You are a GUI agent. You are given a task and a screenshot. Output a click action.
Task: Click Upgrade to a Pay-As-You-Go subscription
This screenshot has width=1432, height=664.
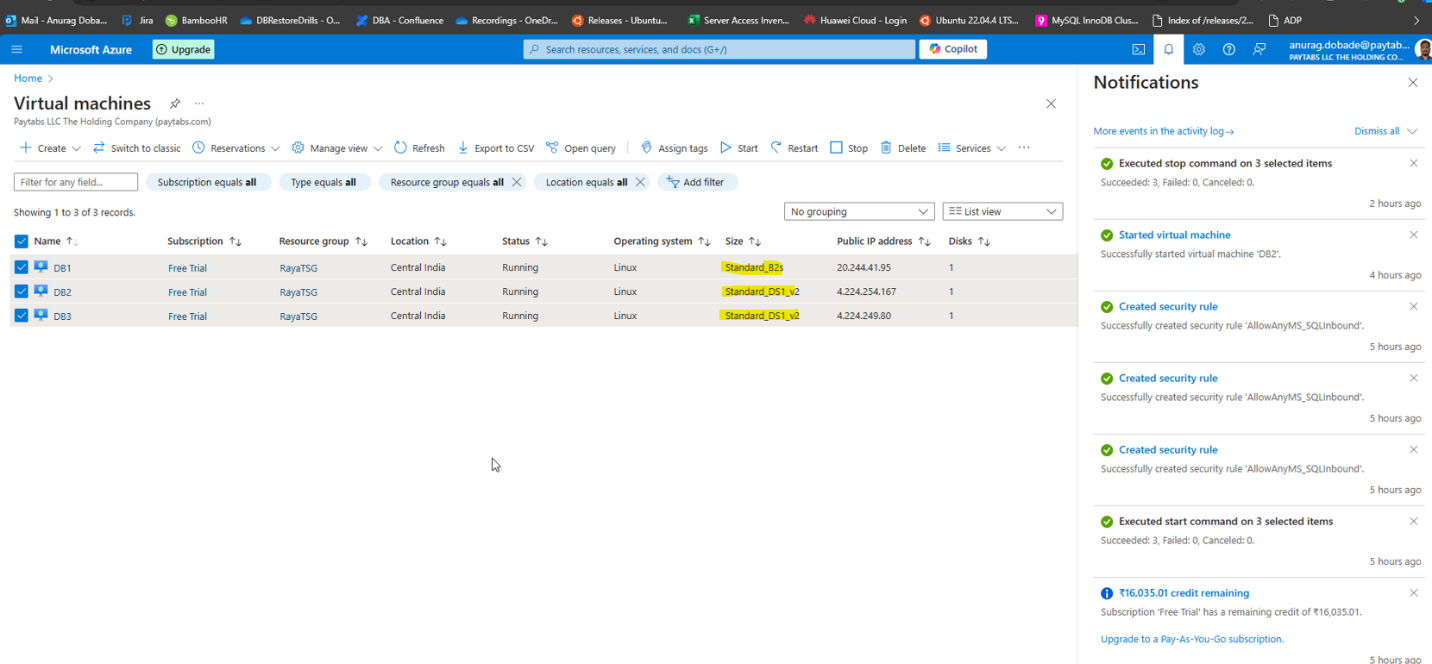click(1192, 639)
